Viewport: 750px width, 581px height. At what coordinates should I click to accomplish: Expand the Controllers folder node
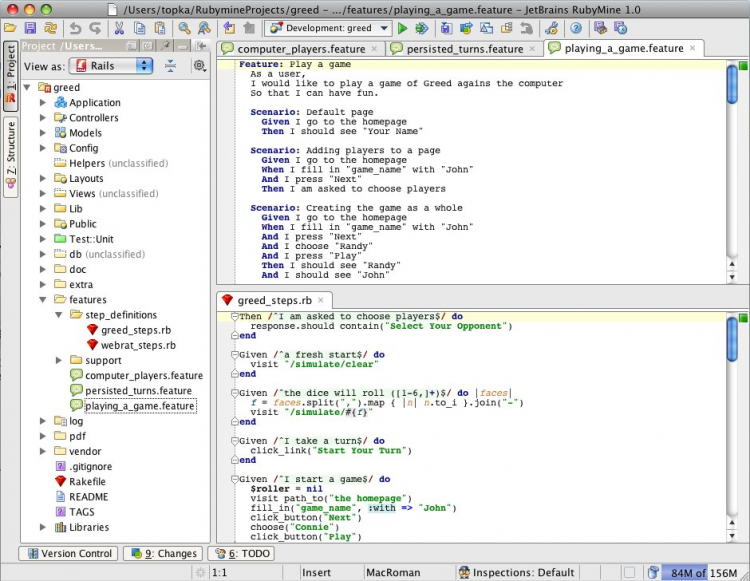pos(42,118)
